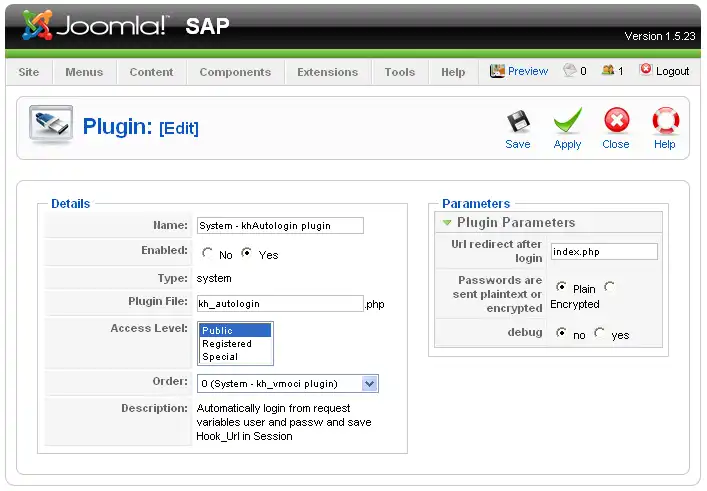Click the red Close icon
Viewport: 707px width, 491px height.
click(x=616, y=123)
